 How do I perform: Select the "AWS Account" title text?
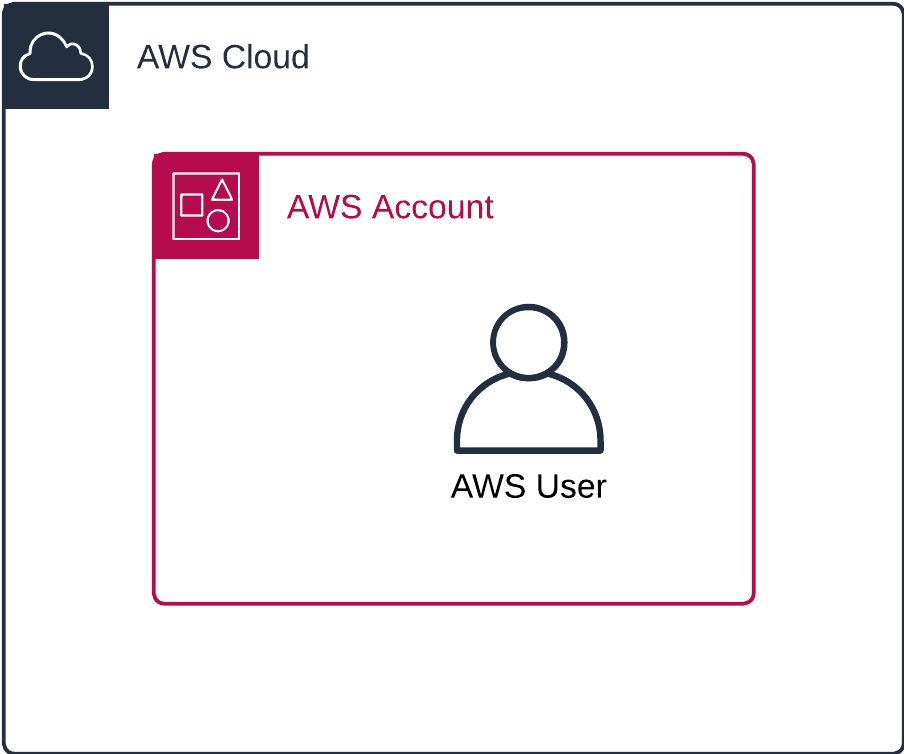390,207
